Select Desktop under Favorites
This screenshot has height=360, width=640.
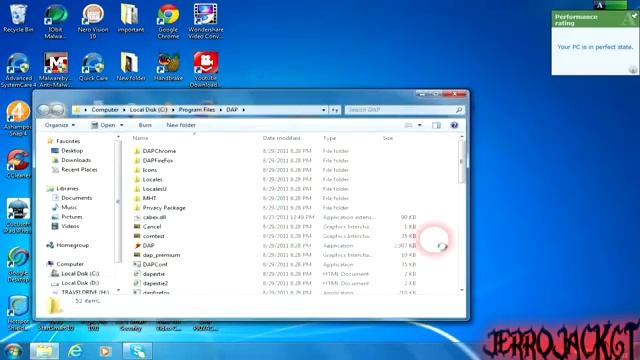pyautogui.click(x=67, y=151)
